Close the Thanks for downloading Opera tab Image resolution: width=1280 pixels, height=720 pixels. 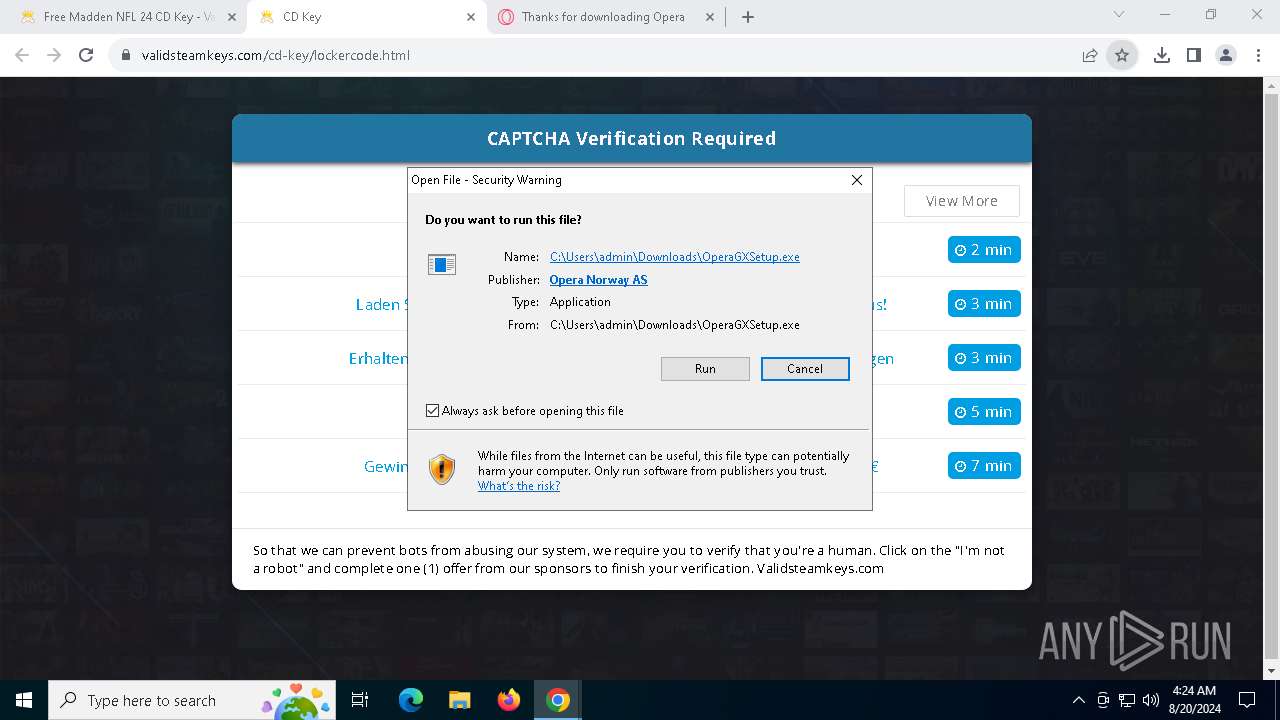710,17
